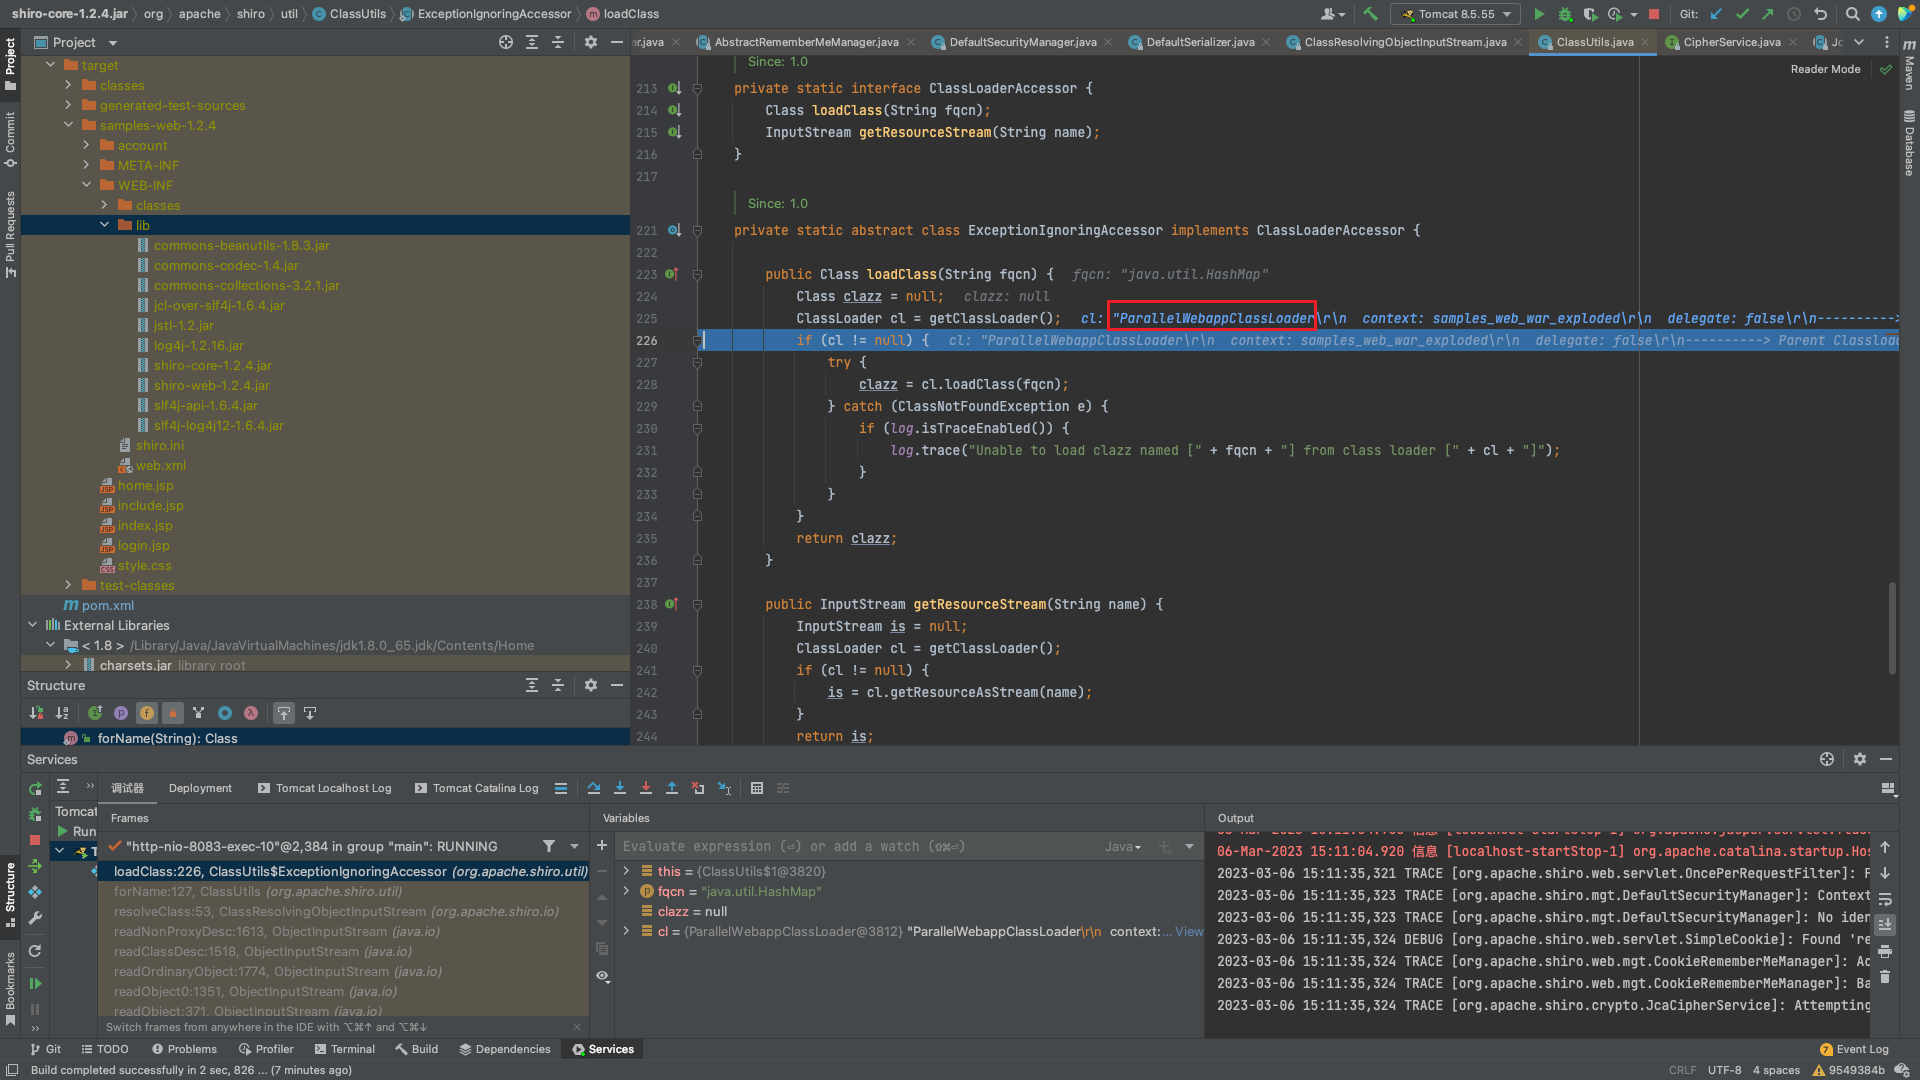
Task: Toggle Sort Alphabetically in Structure
Action: [62, 713]
